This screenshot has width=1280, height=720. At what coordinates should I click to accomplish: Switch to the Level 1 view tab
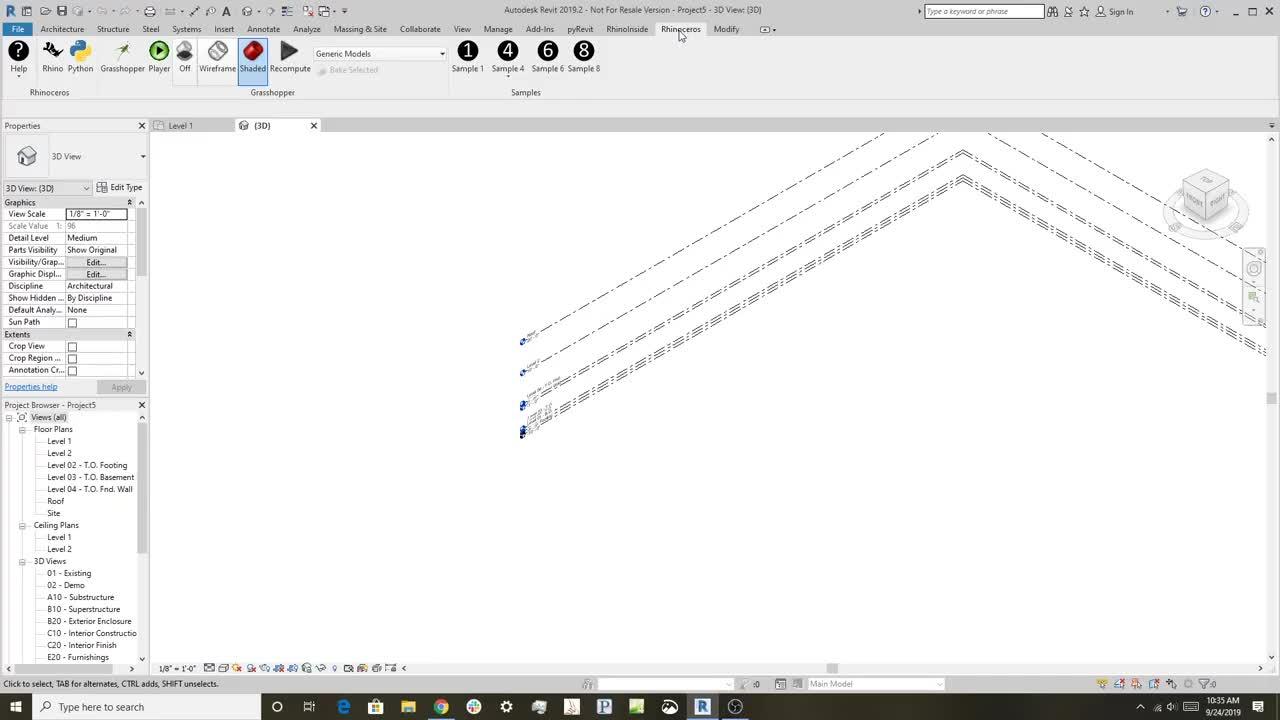click(x=180, y=125)
